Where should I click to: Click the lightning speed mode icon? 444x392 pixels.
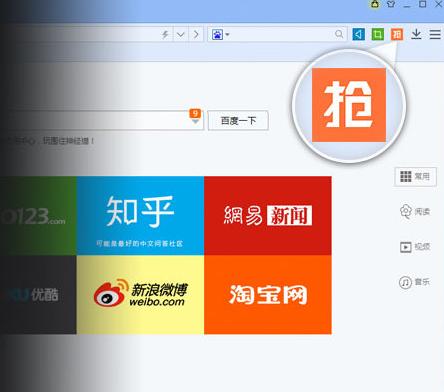coord(165,34)
